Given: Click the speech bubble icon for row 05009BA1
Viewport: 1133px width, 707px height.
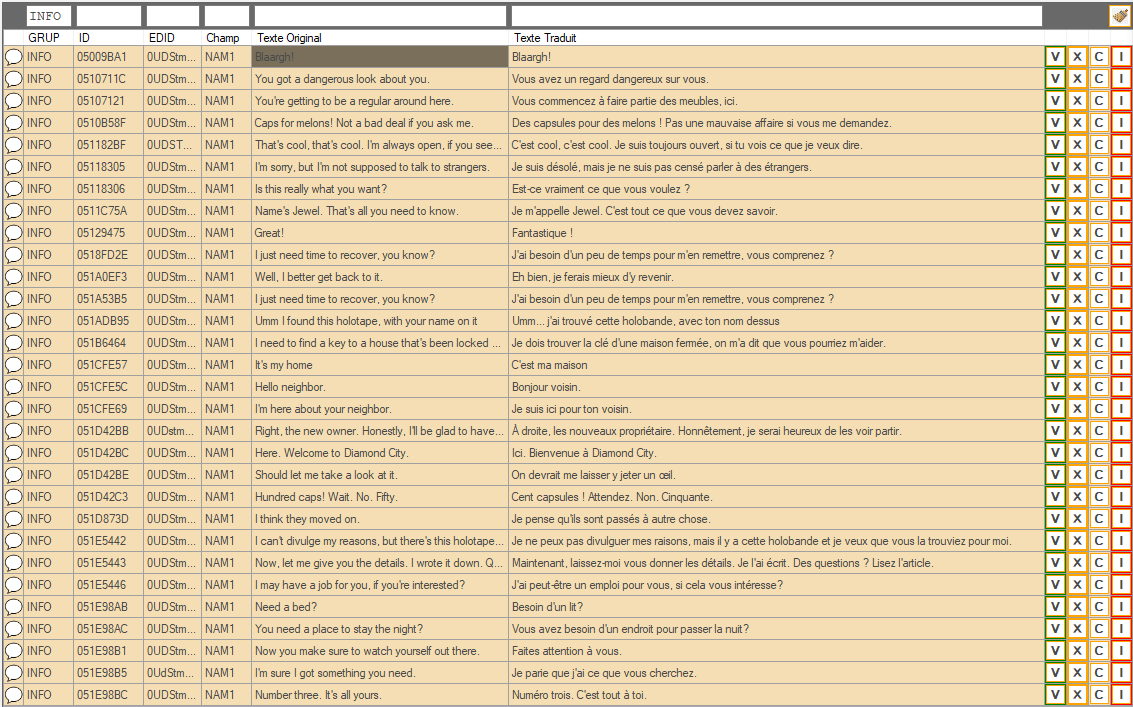Looking at the screenshot, I should [x=14, y=57].
